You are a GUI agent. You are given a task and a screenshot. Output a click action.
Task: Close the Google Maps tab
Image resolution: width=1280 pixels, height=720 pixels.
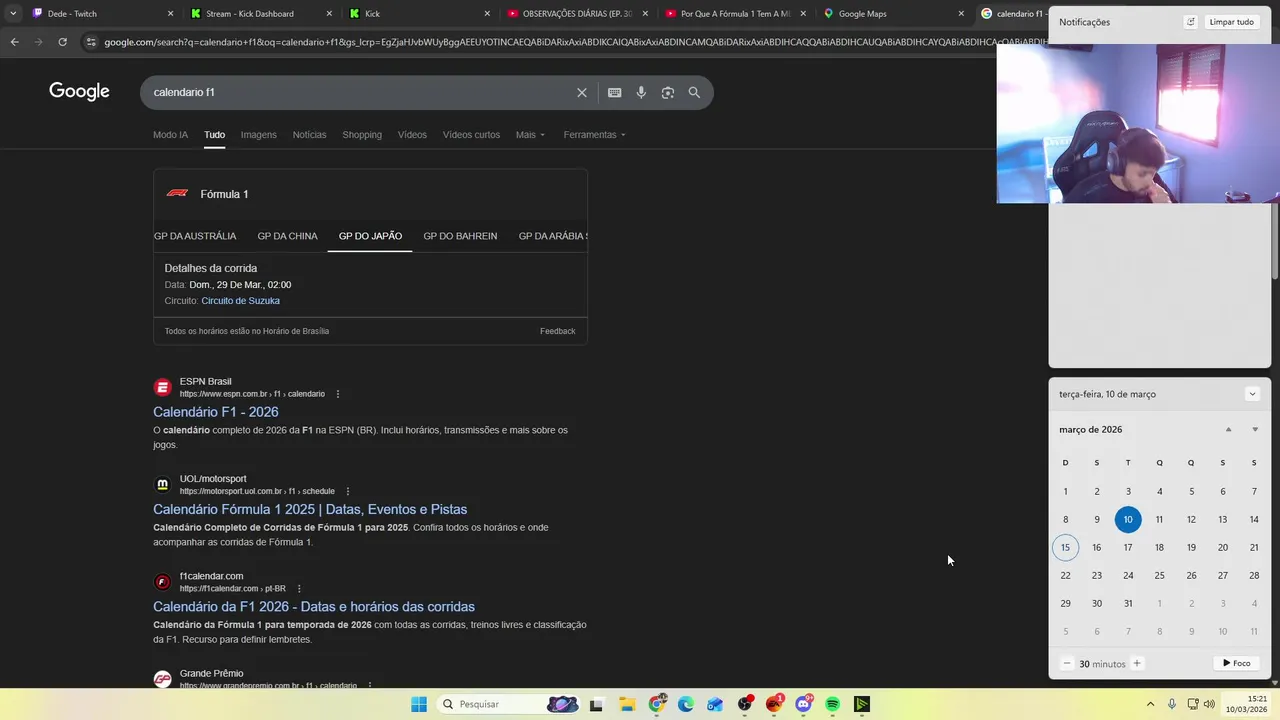[x=961, y=14]
